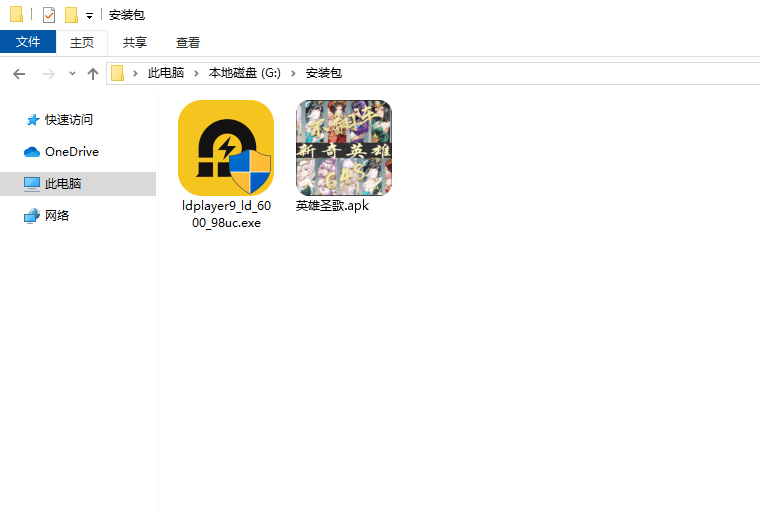Click the ldplayer9_ld_6000_98uc.exe file name
760x512 pixels.
tap(226, 214)
